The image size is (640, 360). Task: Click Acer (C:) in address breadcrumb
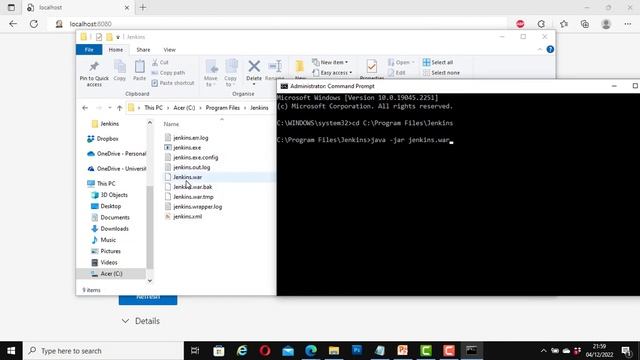point(184,108)
